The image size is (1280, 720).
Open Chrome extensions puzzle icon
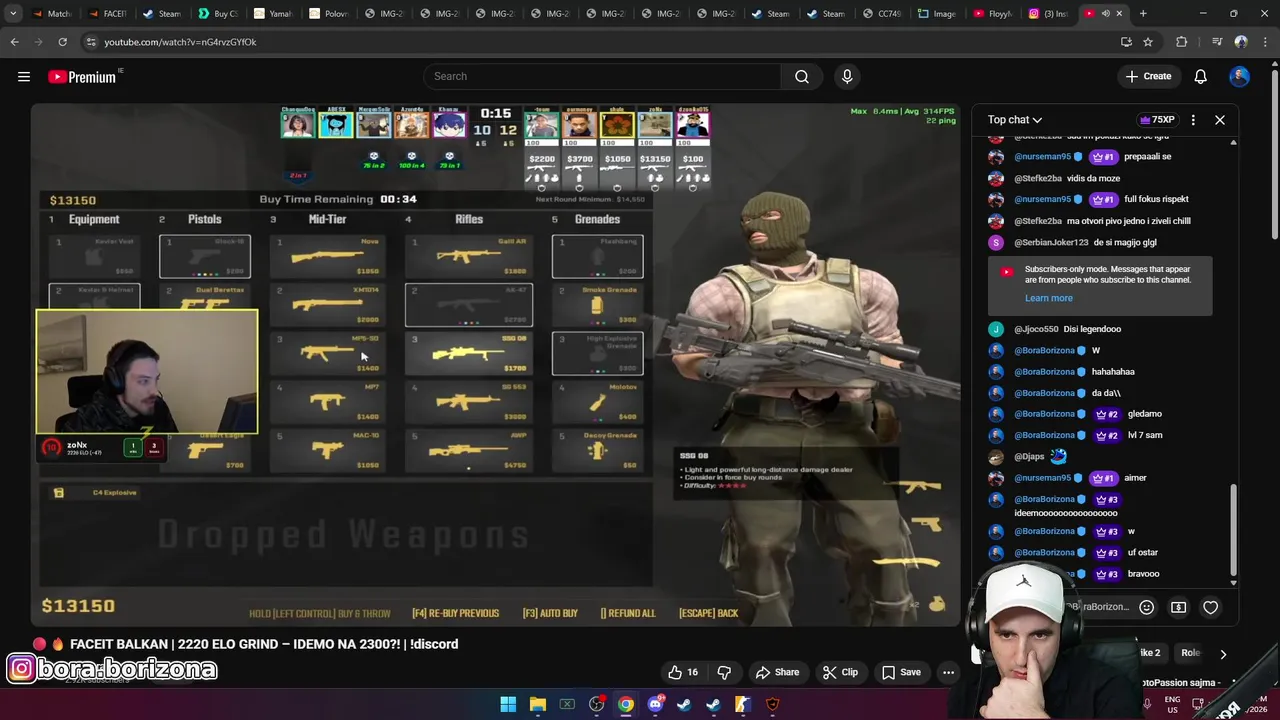click(1182, 42)
